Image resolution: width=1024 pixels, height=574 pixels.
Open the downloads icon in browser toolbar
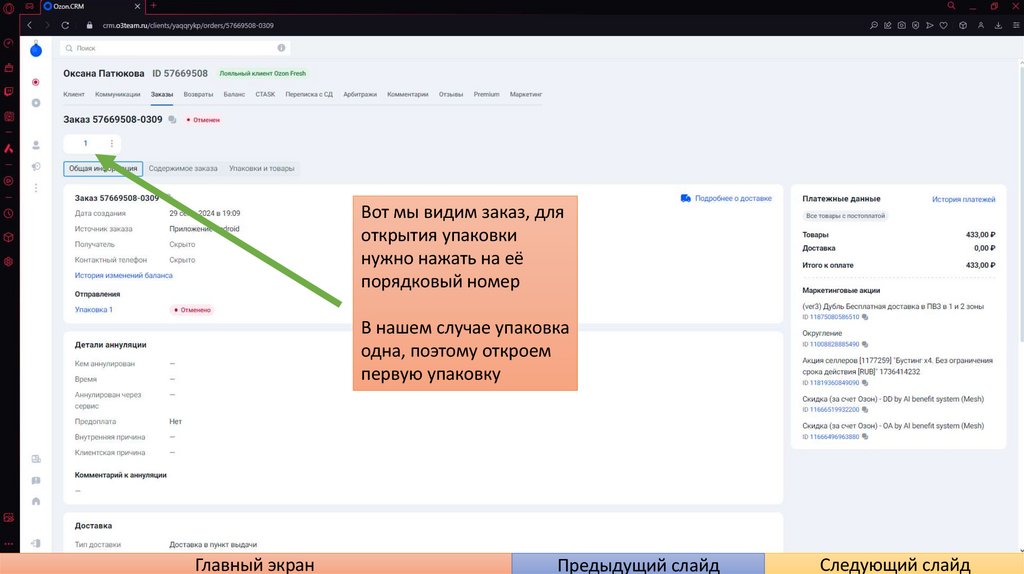click(x=998, y=25)
